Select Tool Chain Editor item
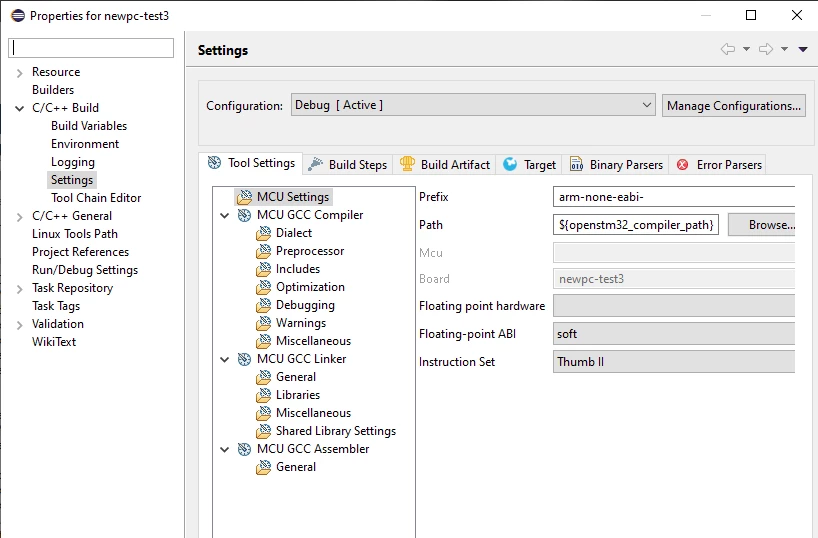 click(96, 198)
